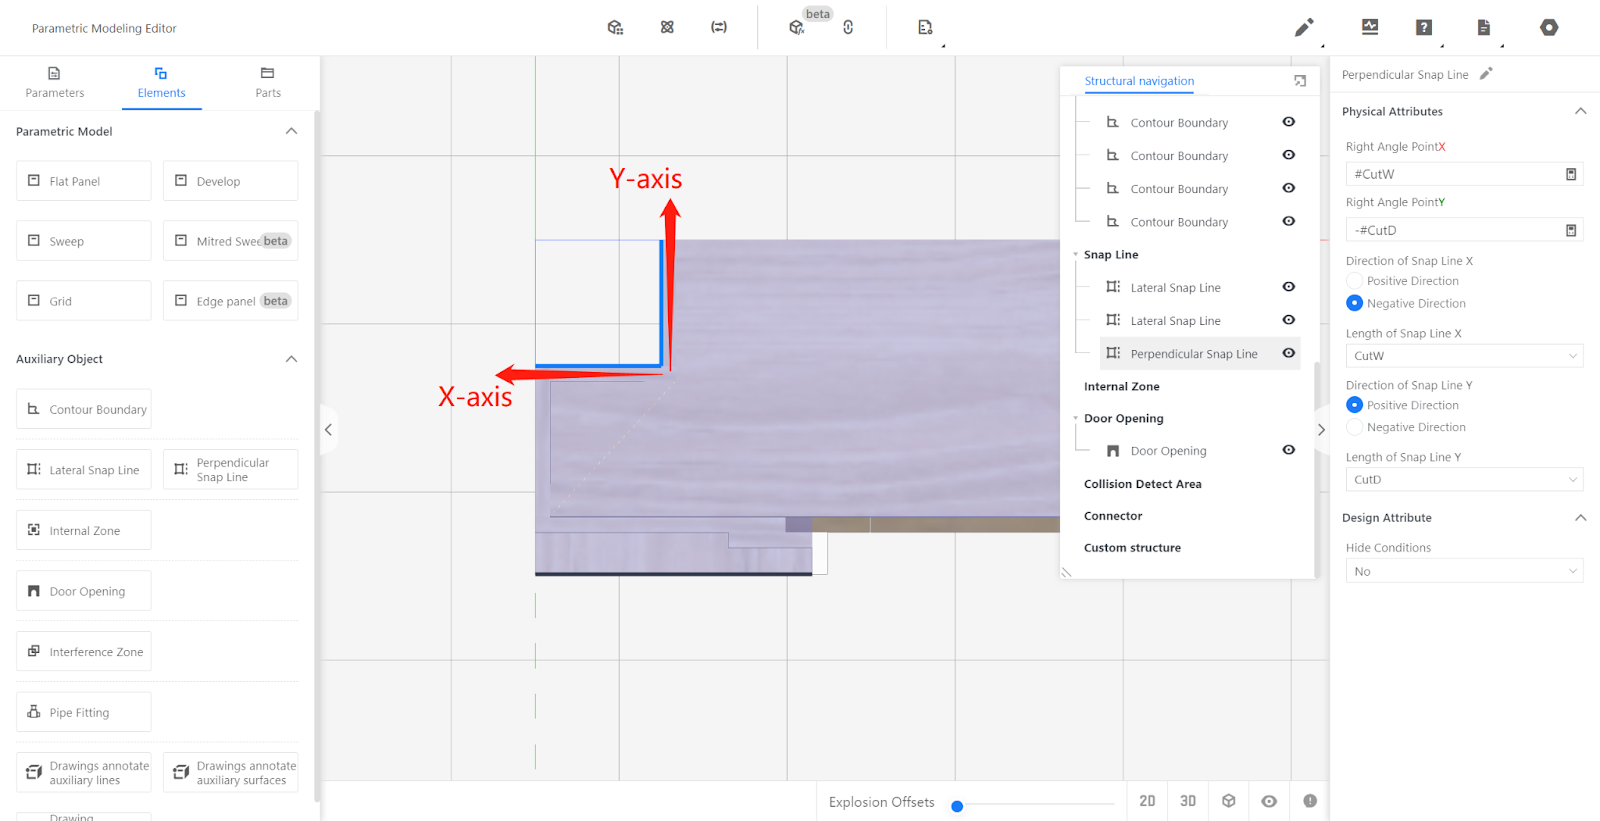Viewport: 1600px width, 821px height.
Task: Pop out the Structural navigation panel
Action: click(x=1300, y=81)
